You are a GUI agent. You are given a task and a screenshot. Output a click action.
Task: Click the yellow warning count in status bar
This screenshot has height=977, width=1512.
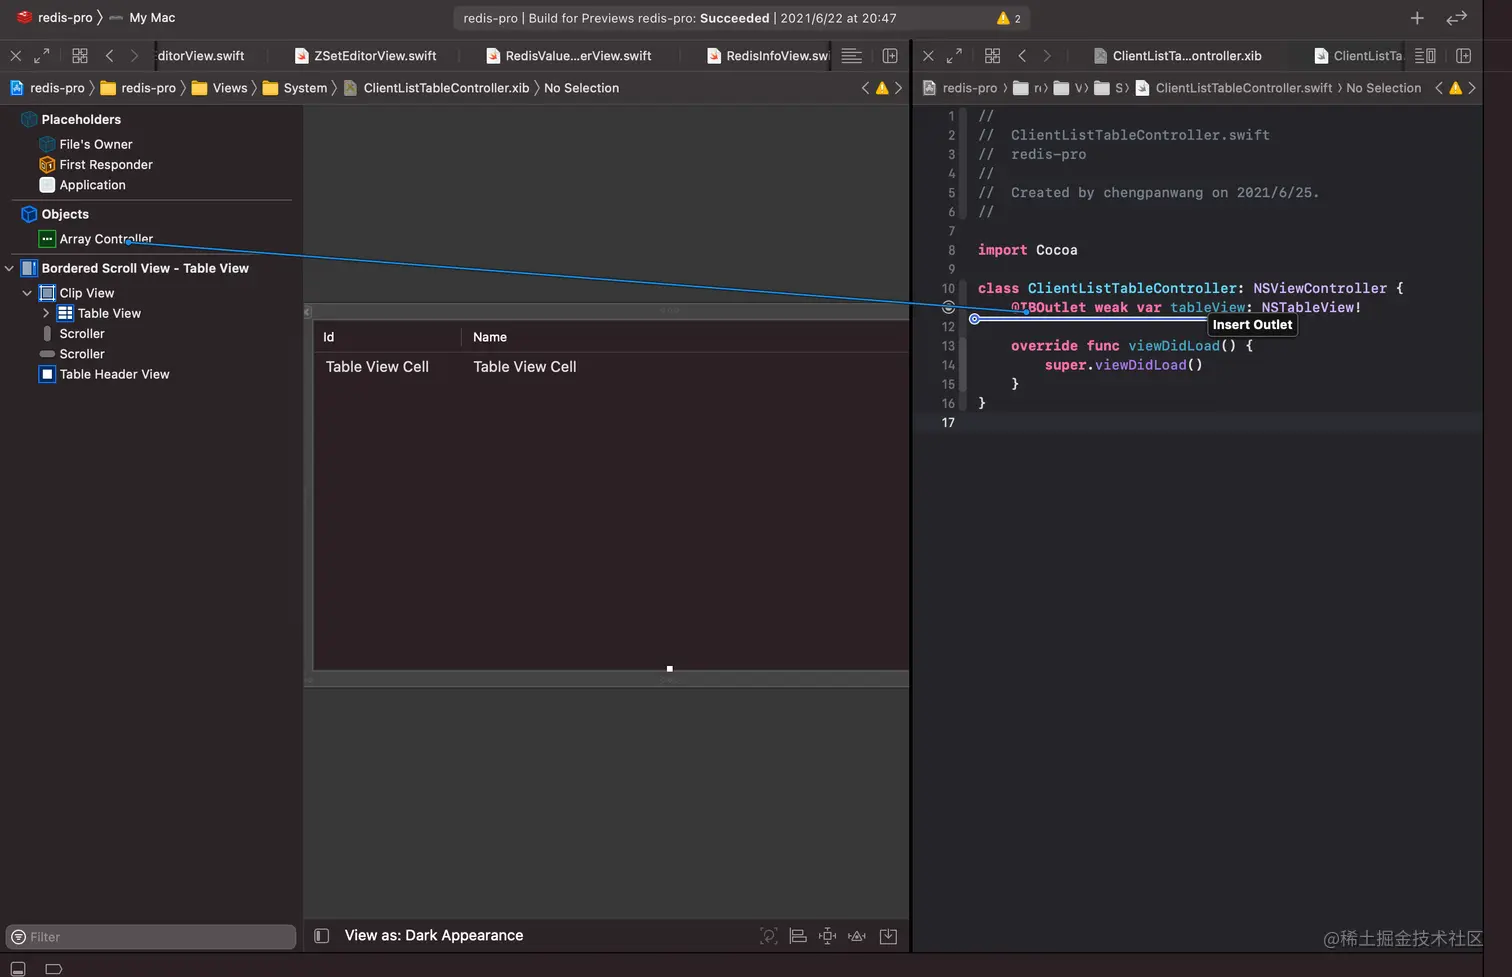pyautogui.click(x=1008, y=18)
